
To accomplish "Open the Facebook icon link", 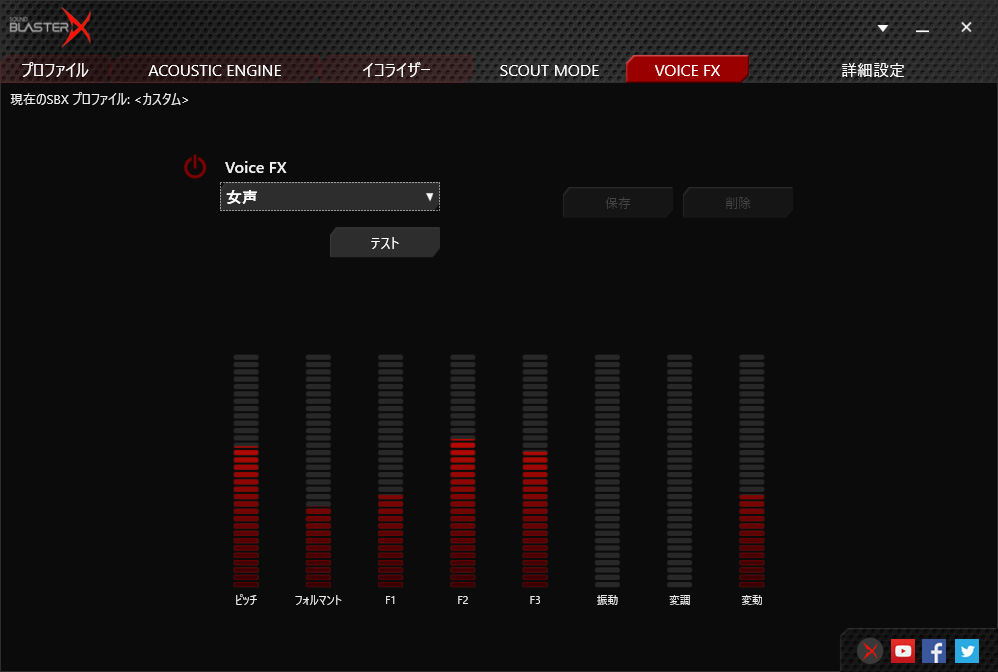I will 934,651.
